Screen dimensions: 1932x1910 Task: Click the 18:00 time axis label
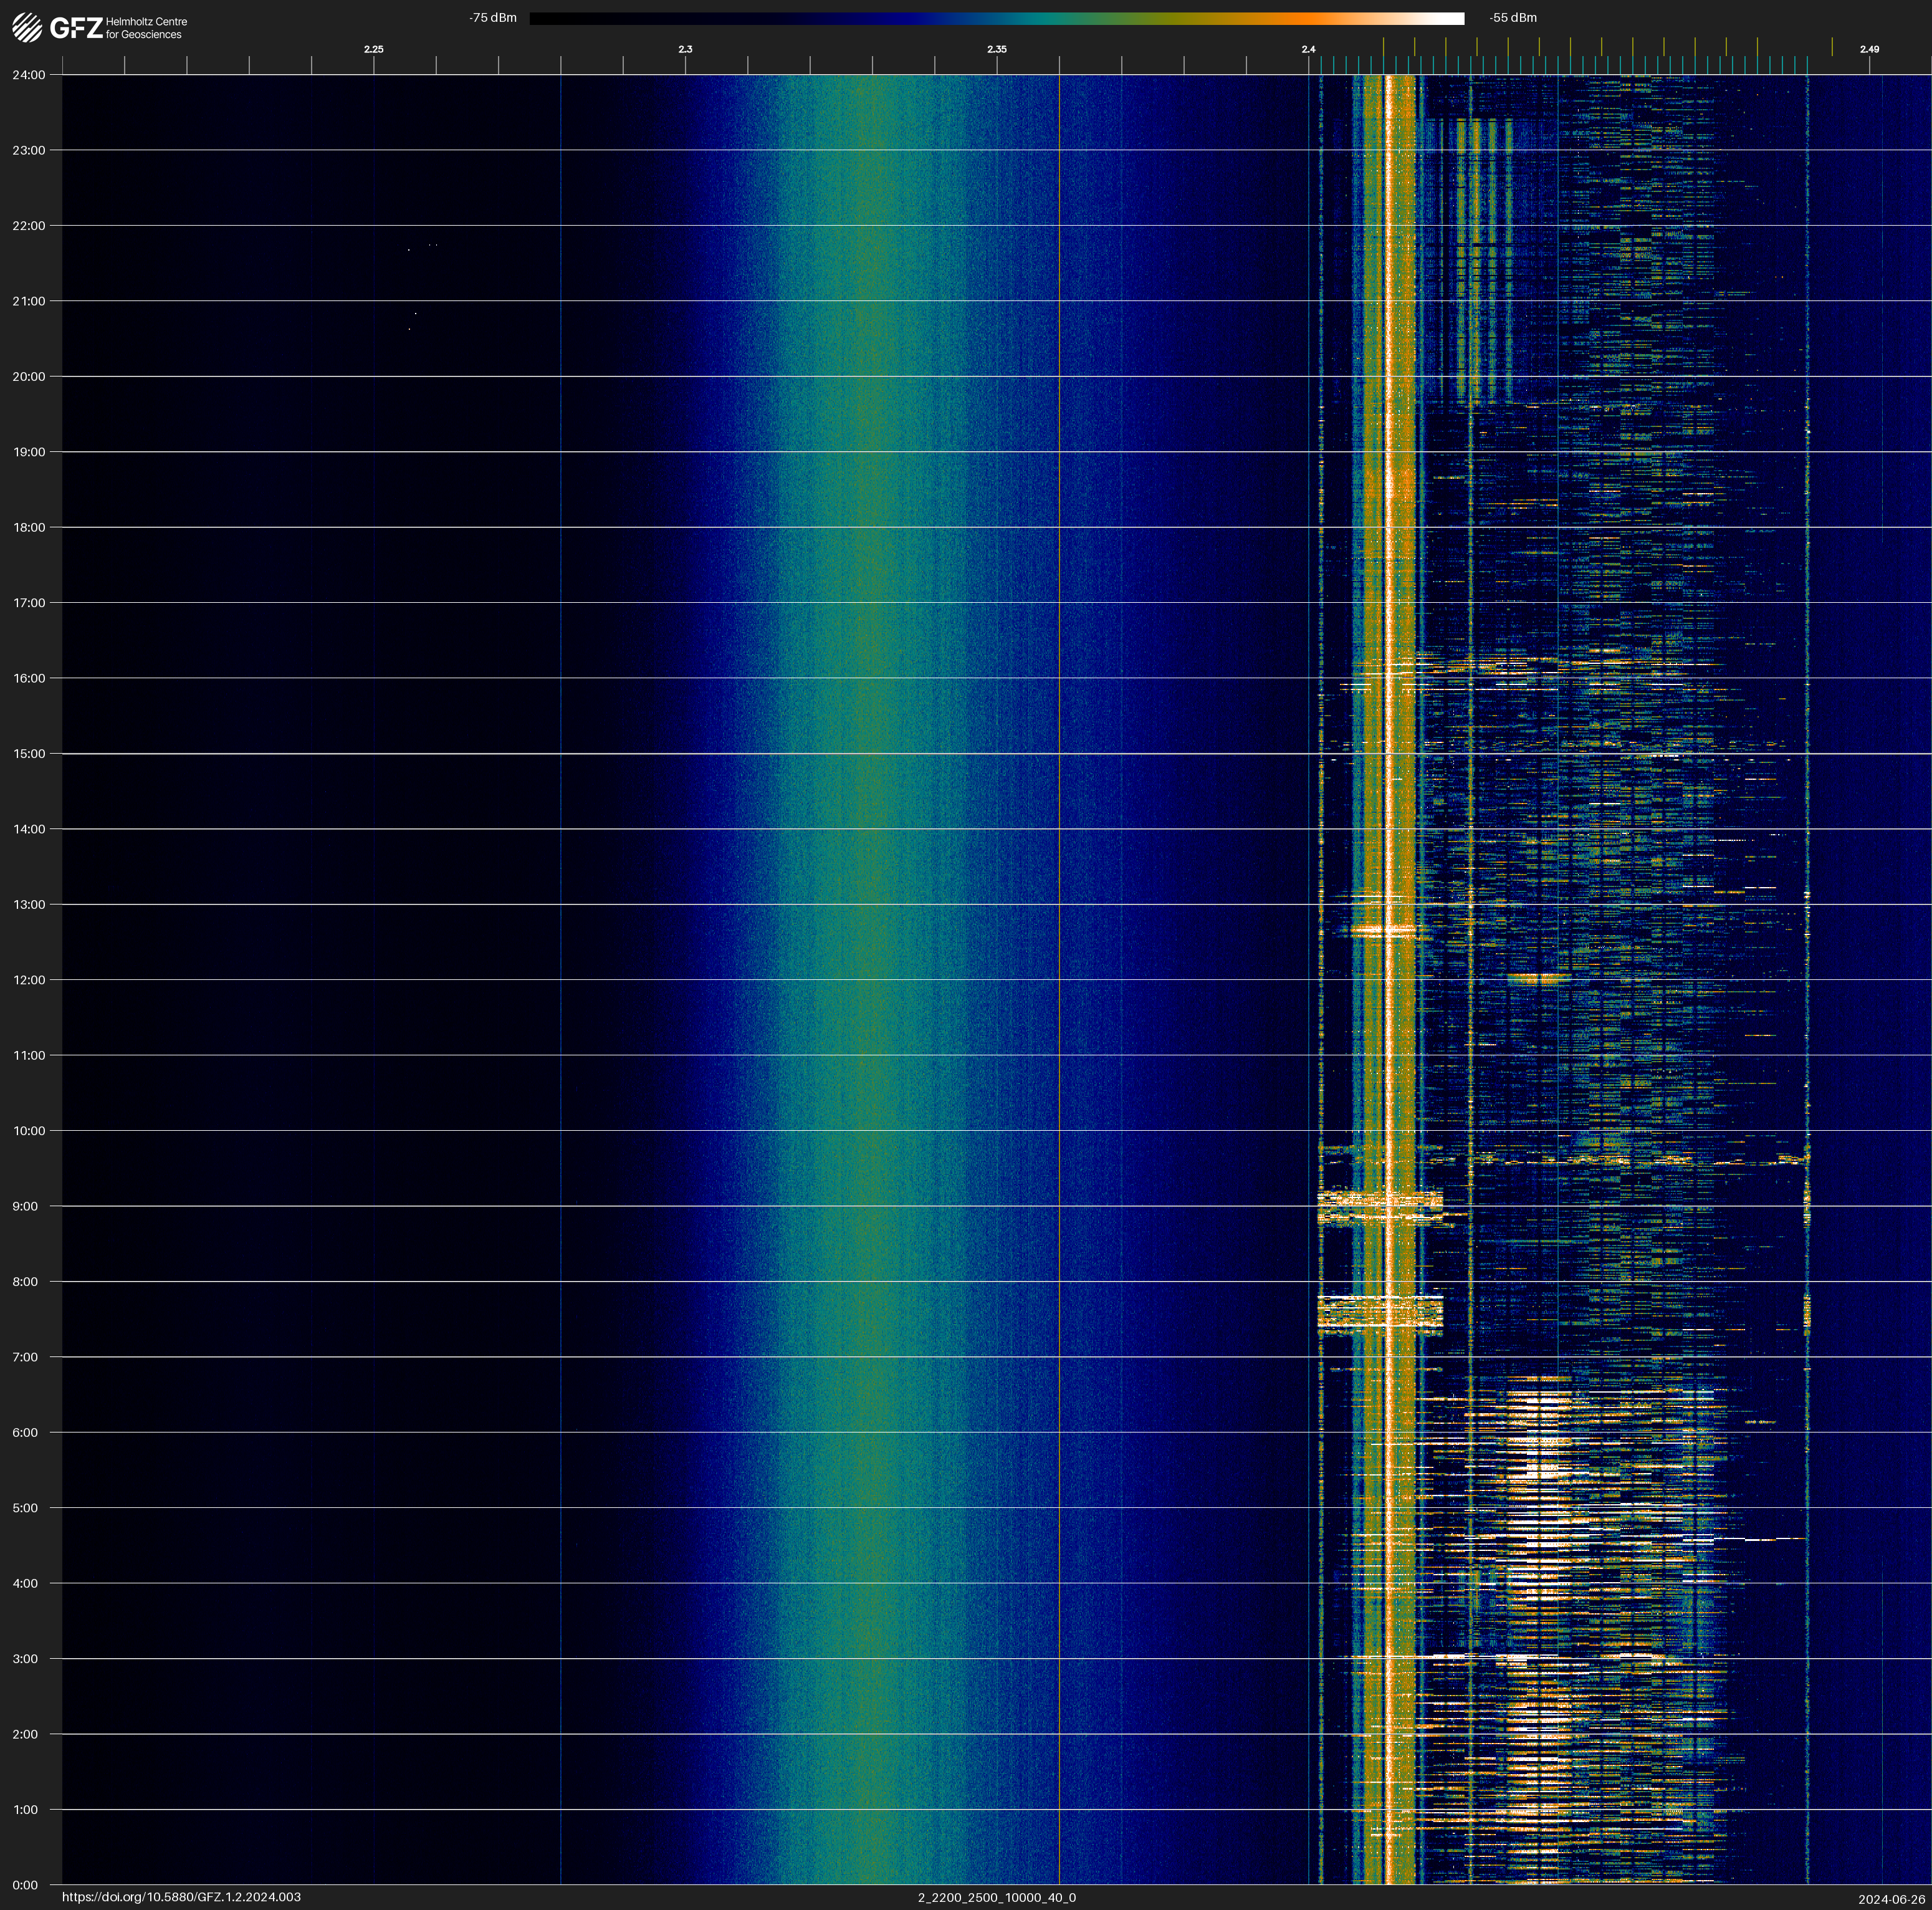[x=29, y=527]
